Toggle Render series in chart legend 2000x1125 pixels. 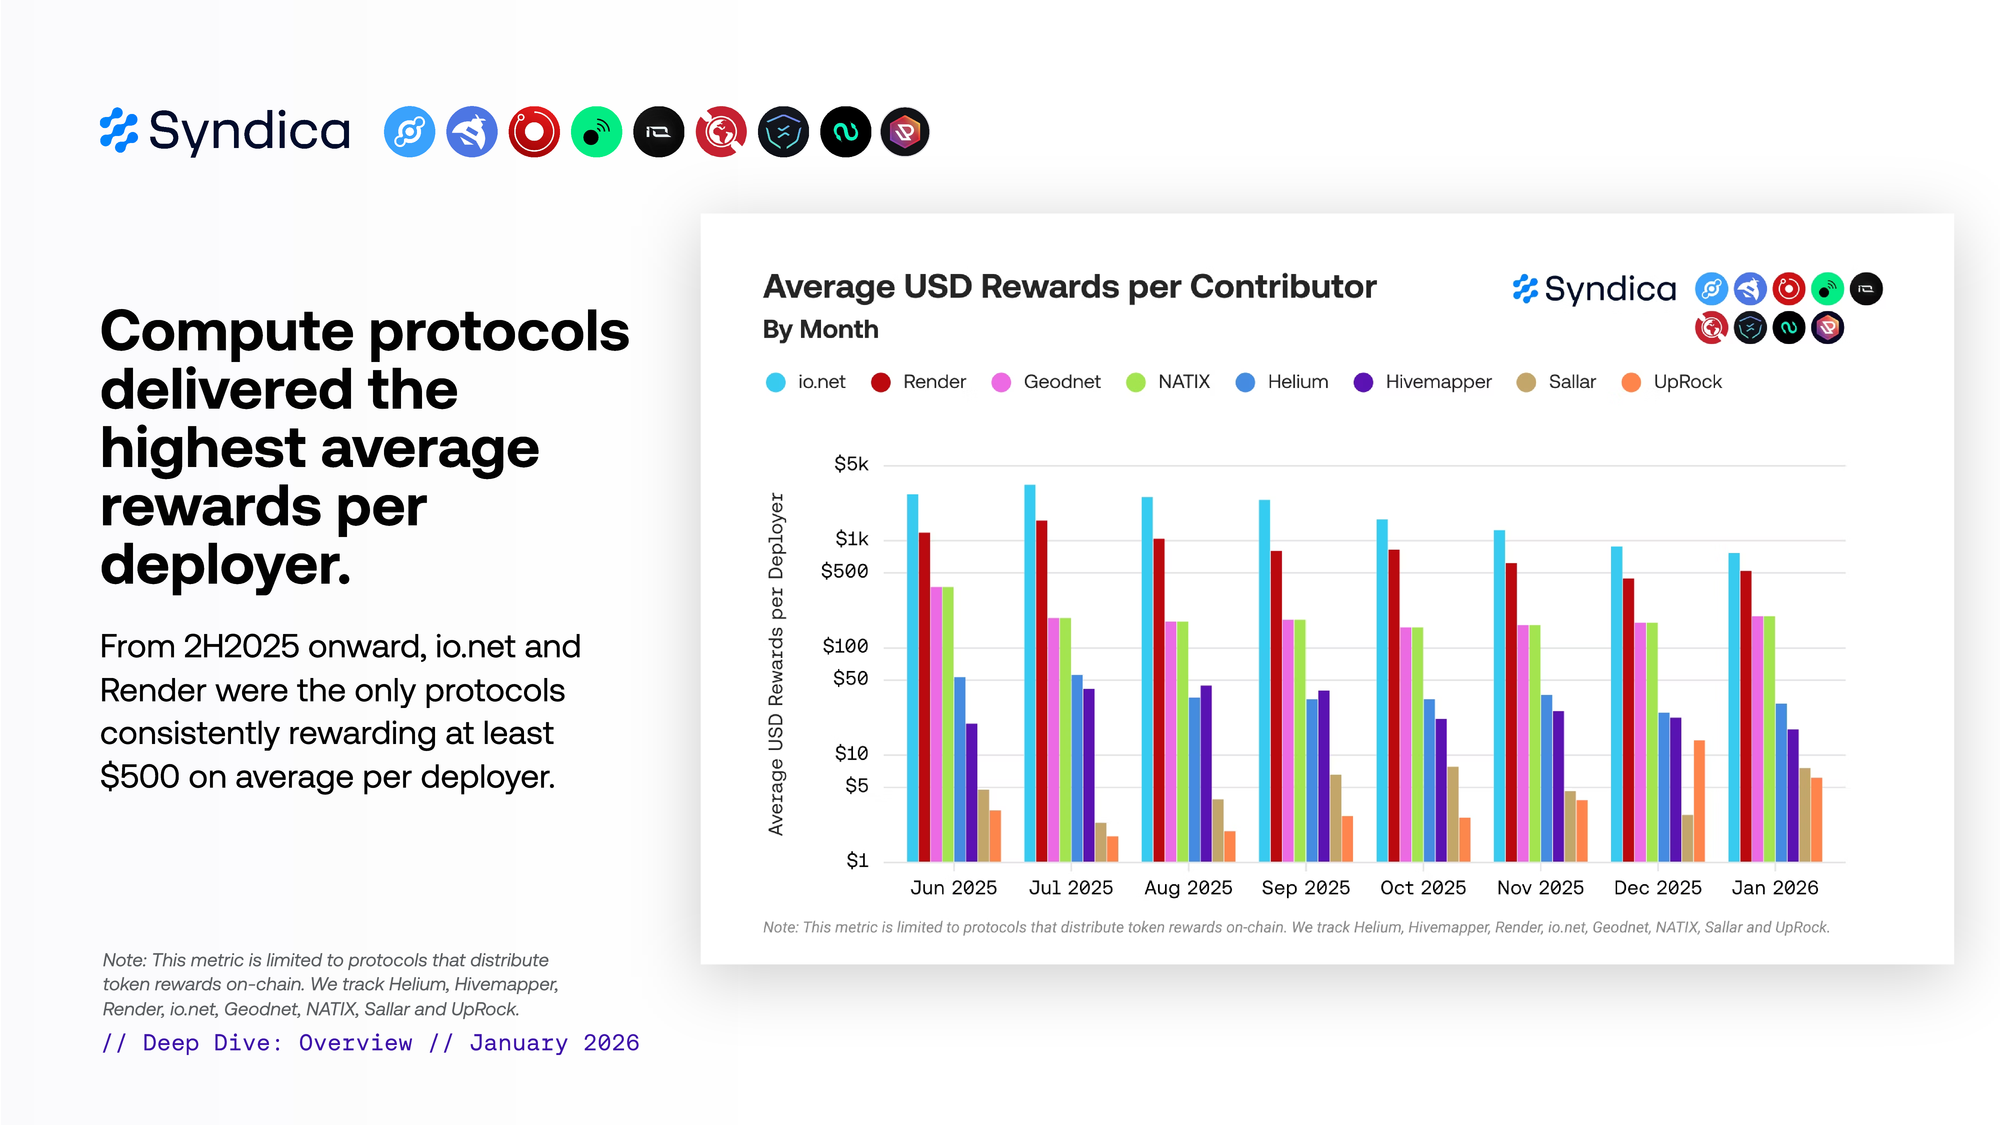[933, 382]
